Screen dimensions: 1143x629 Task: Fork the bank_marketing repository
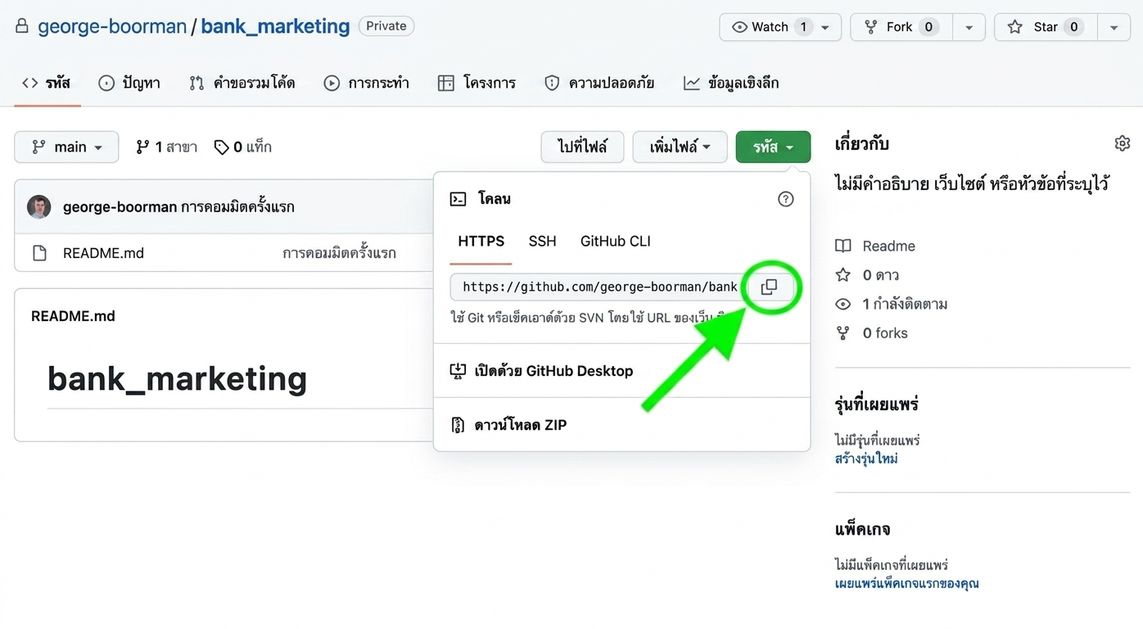pos(901,27)
